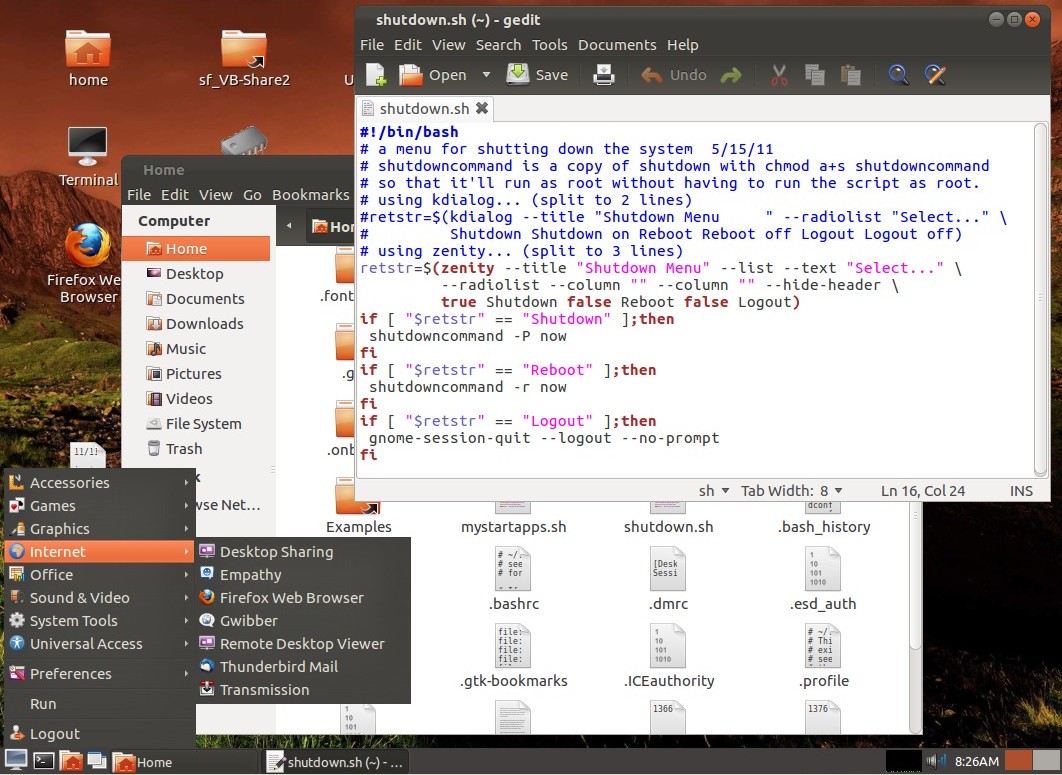Undo the last edit in gedit
Viewport: 1062px width, 775px height.
click(674, 75)
